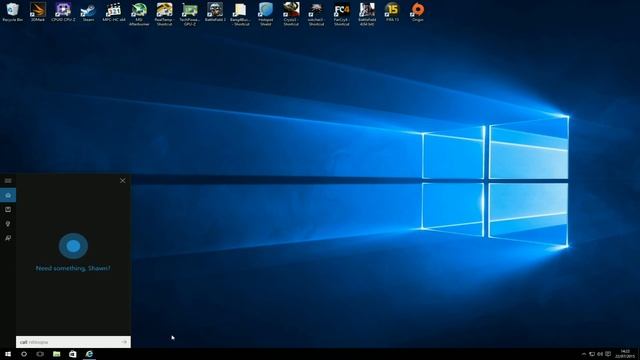Select the CPUID CPU-Z desktop shortcut
The width and height of the screenshot is (640, 360).
tap(63, 12)
